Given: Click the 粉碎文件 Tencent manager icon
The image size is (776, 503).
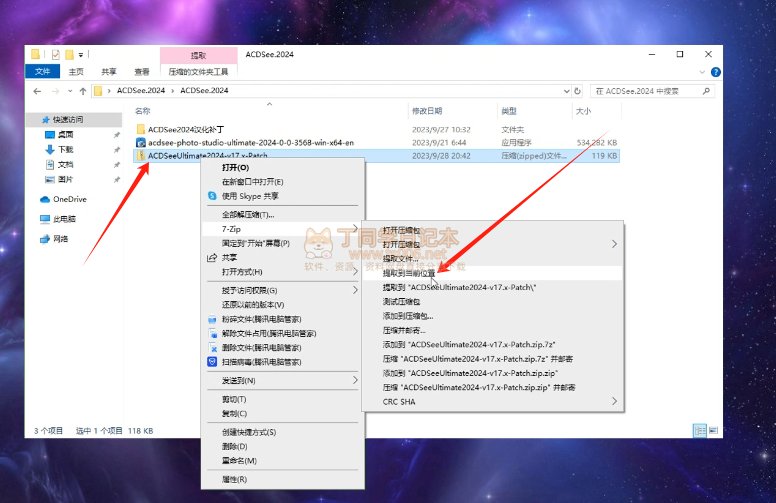Looking at the screenshot, I should 212,319.
